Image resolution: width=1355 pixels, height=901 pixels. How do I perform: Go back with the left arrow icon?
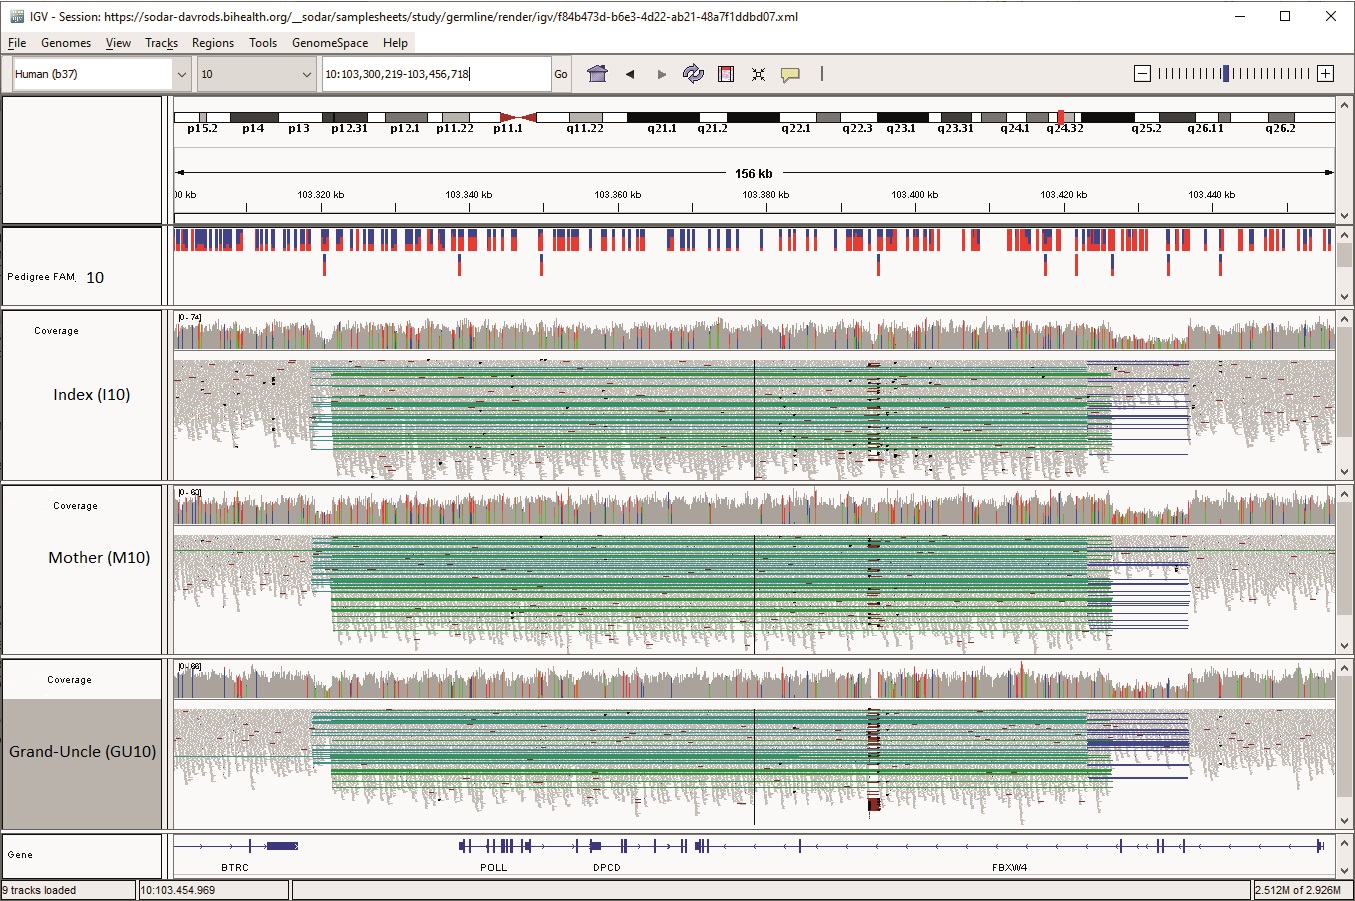click(630, 74)
